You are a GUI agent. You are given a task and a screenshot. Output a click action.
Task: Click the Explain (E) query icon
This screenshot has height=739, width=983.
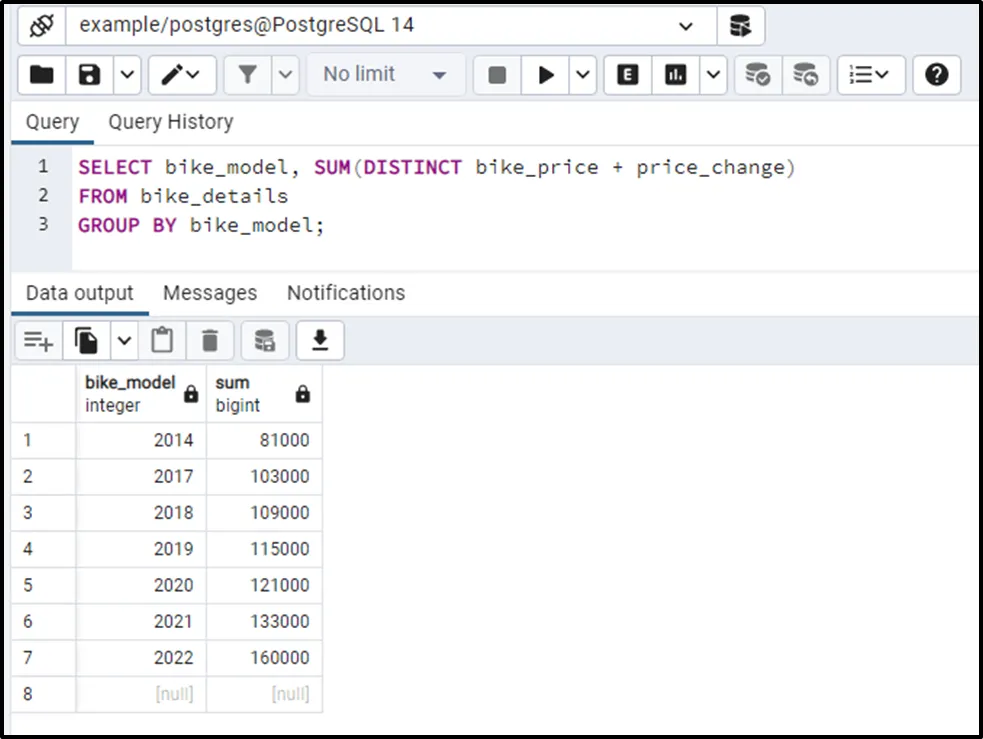628,75
